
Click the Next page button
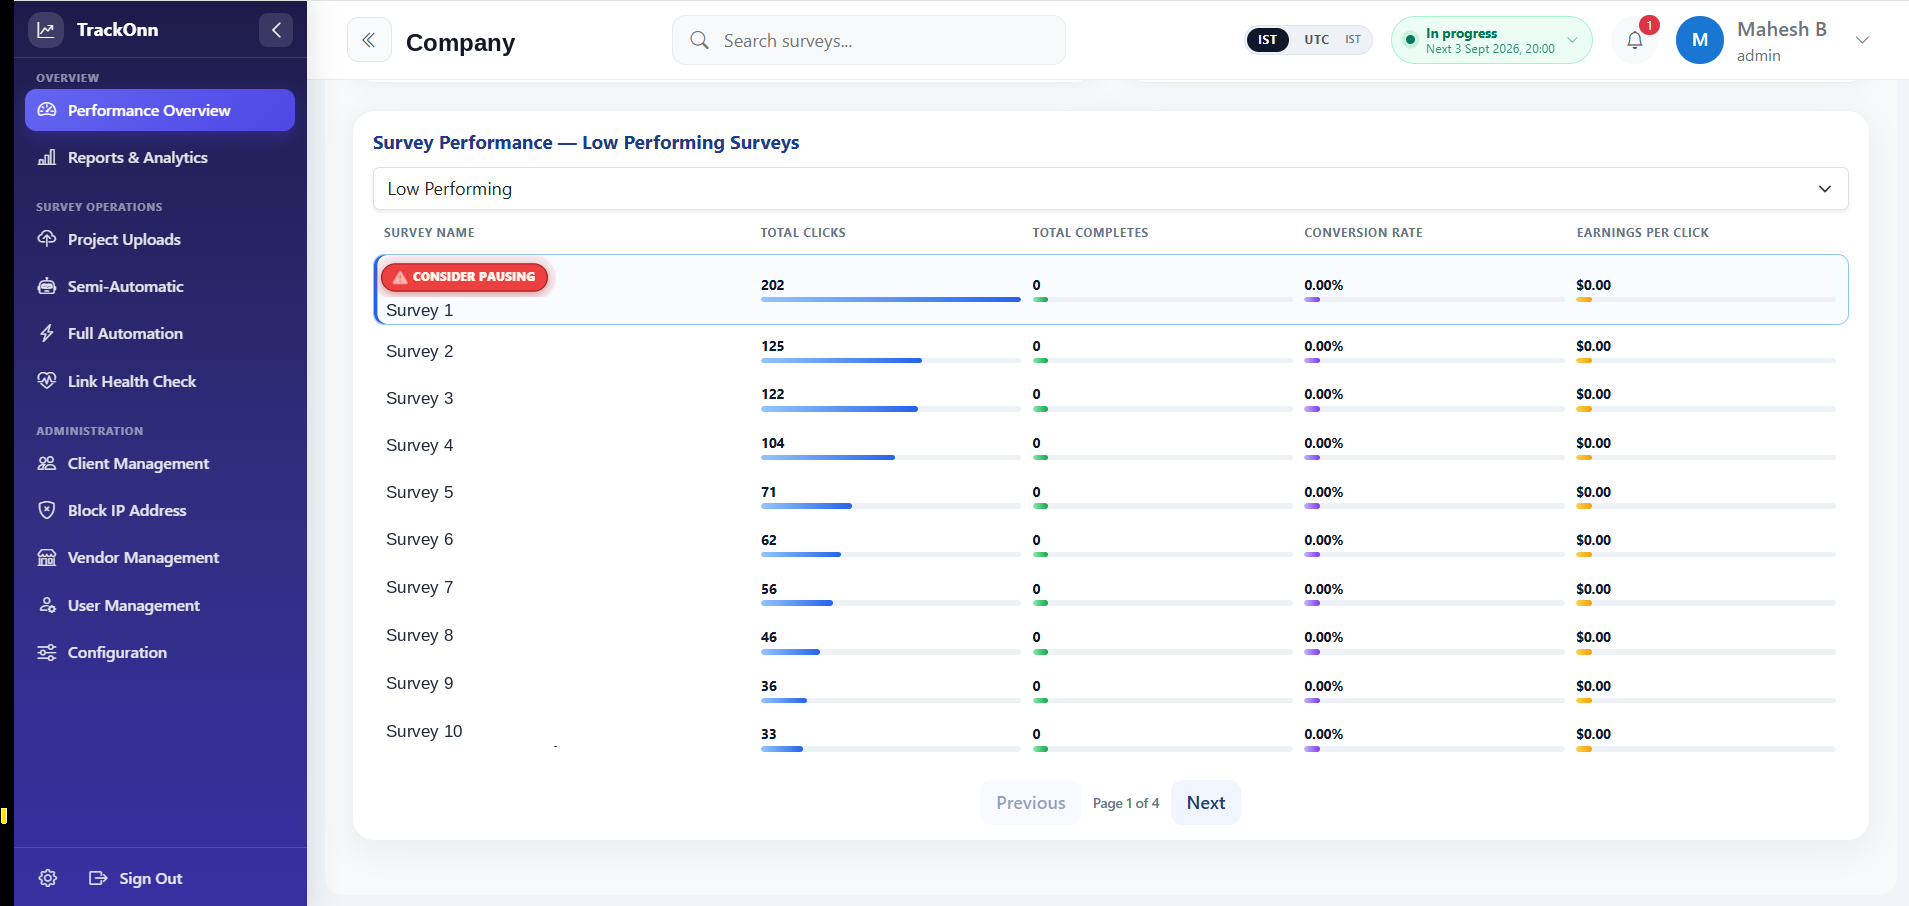tap(1206, 803)
